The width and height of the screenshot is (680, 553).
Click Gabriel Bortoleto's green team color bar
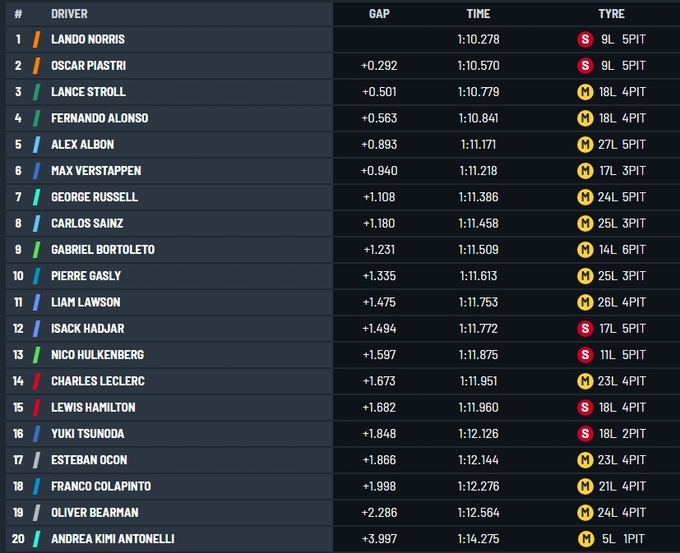point(36,250)
